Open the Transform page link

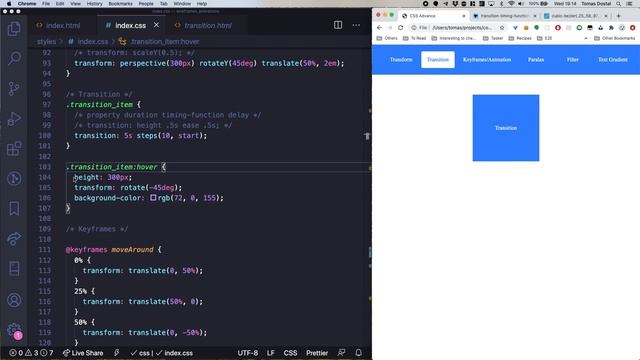pyautogui.click(x=401, y=60)
